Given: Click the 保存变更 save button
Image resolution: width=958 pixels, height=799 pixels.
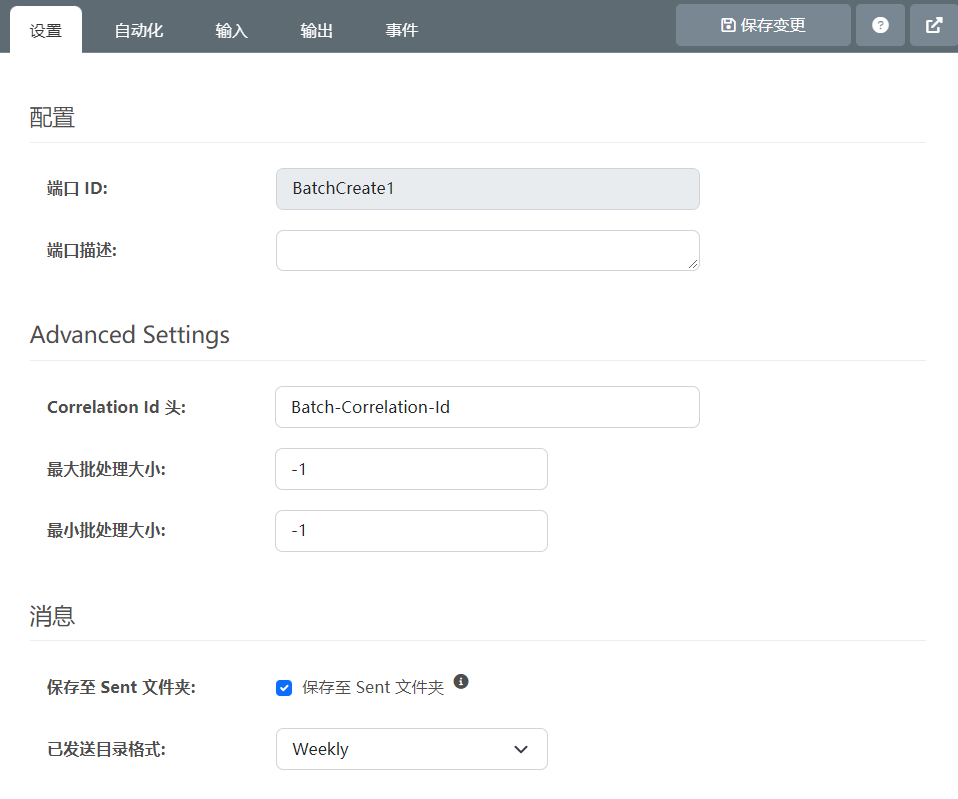Looking at the screenshot, I should point(763,25).
